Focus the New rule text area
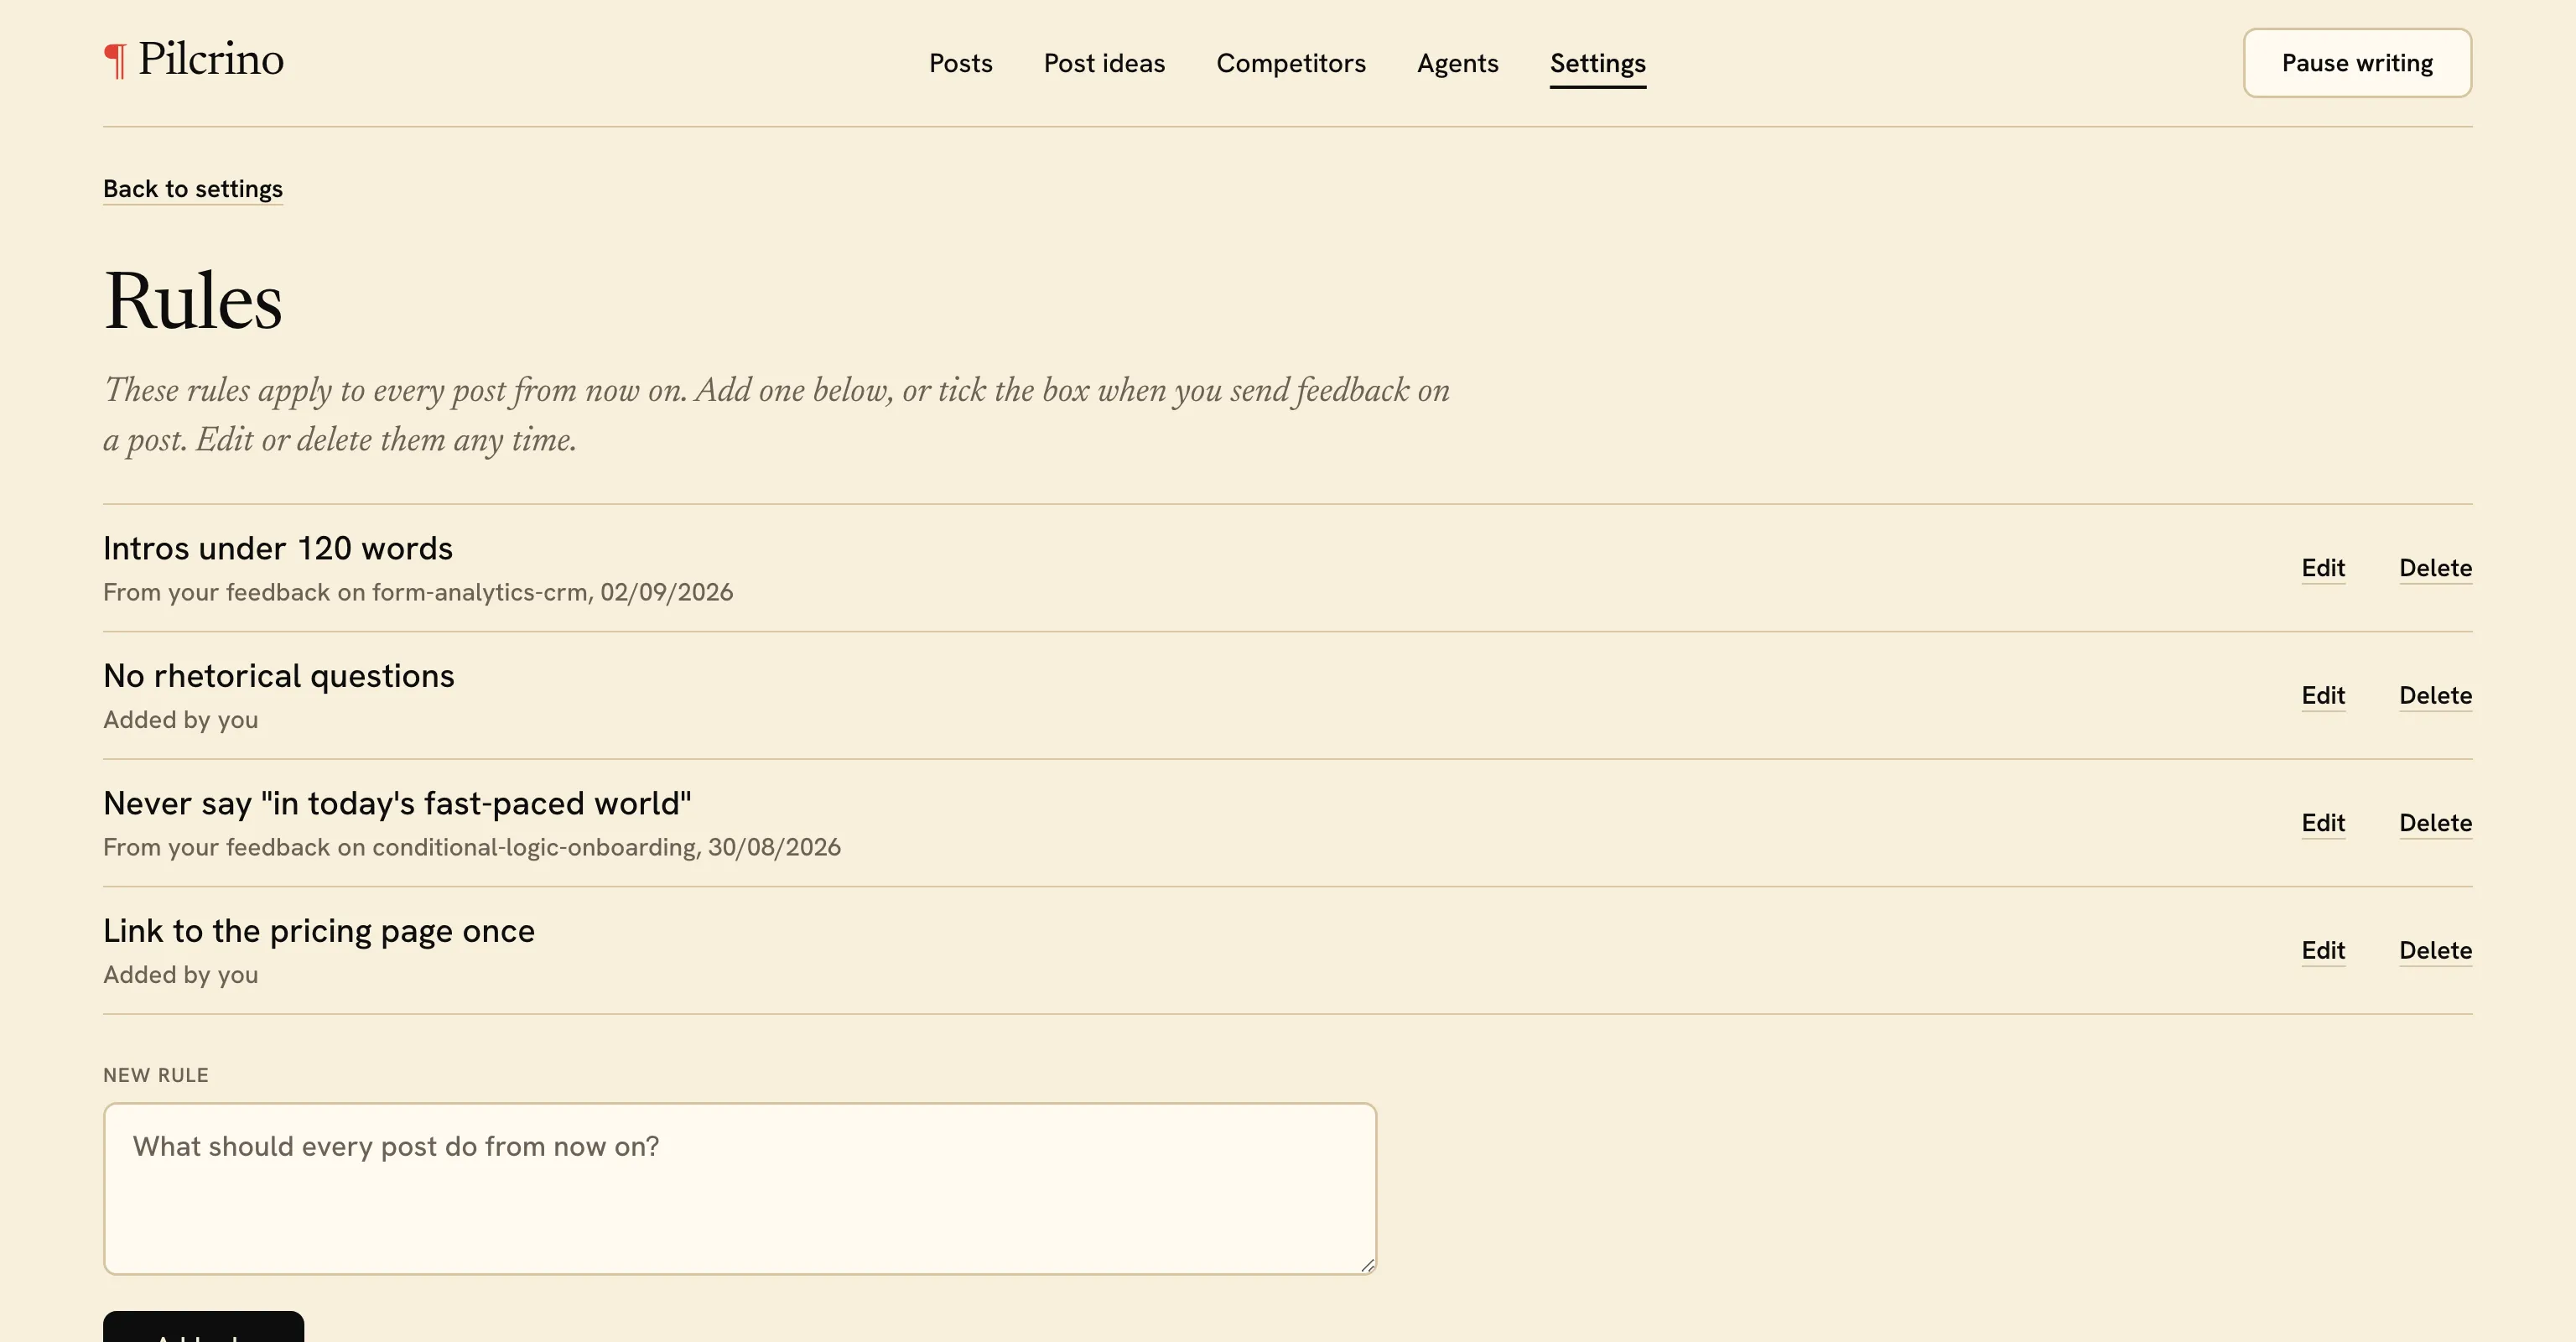 click(740, 1189)
